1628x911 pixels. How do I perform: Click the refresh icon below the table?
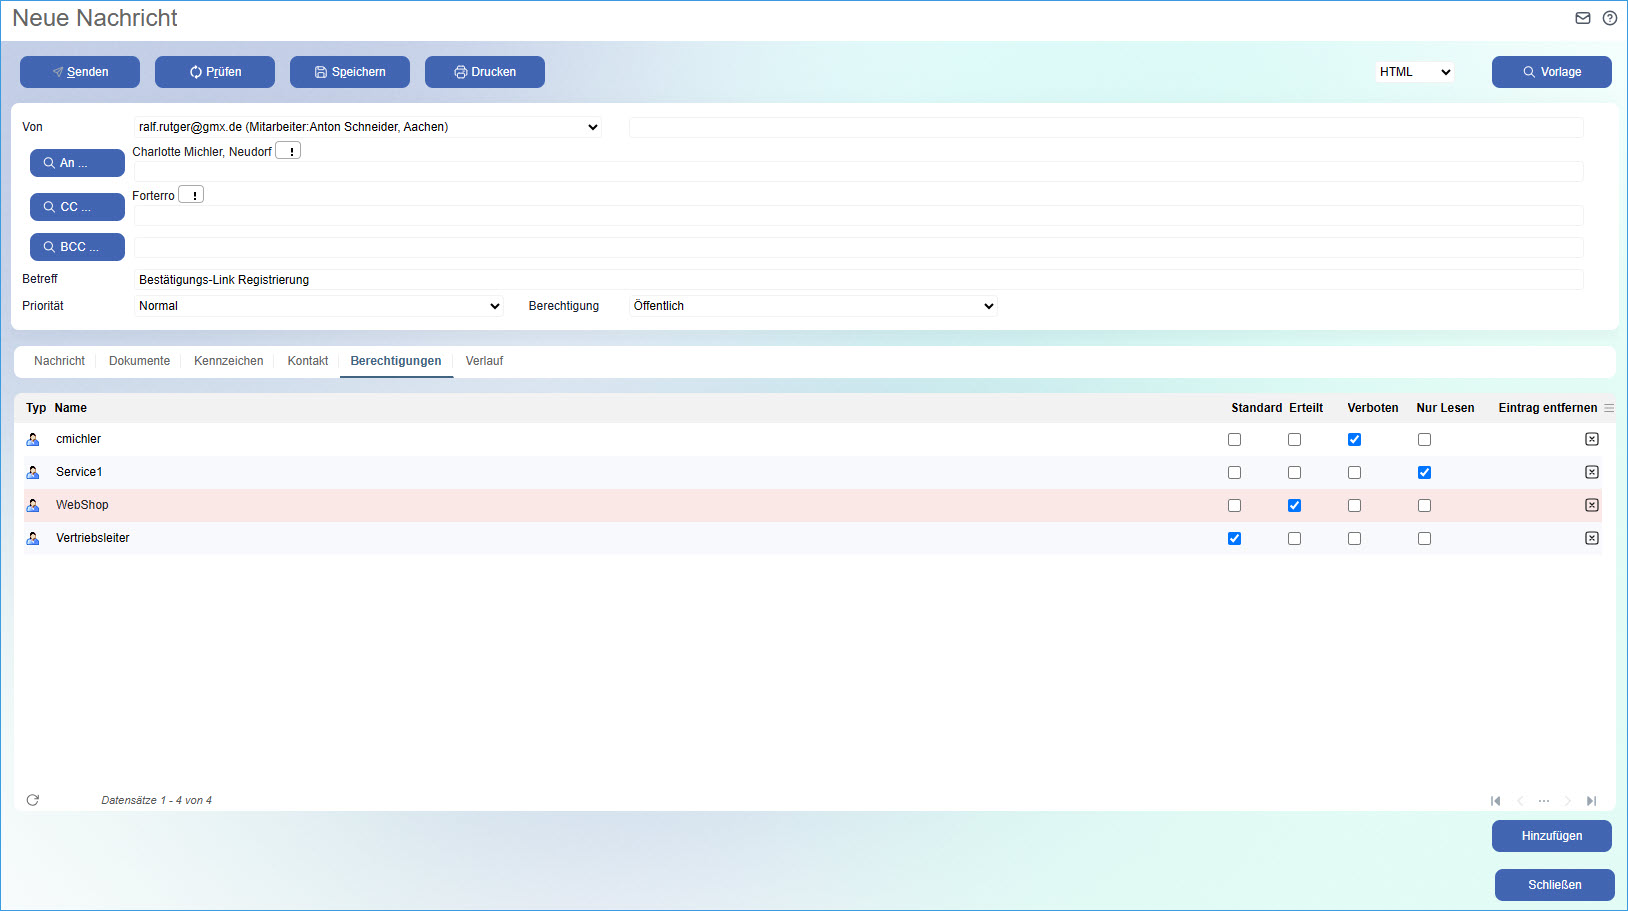point(33,800)
